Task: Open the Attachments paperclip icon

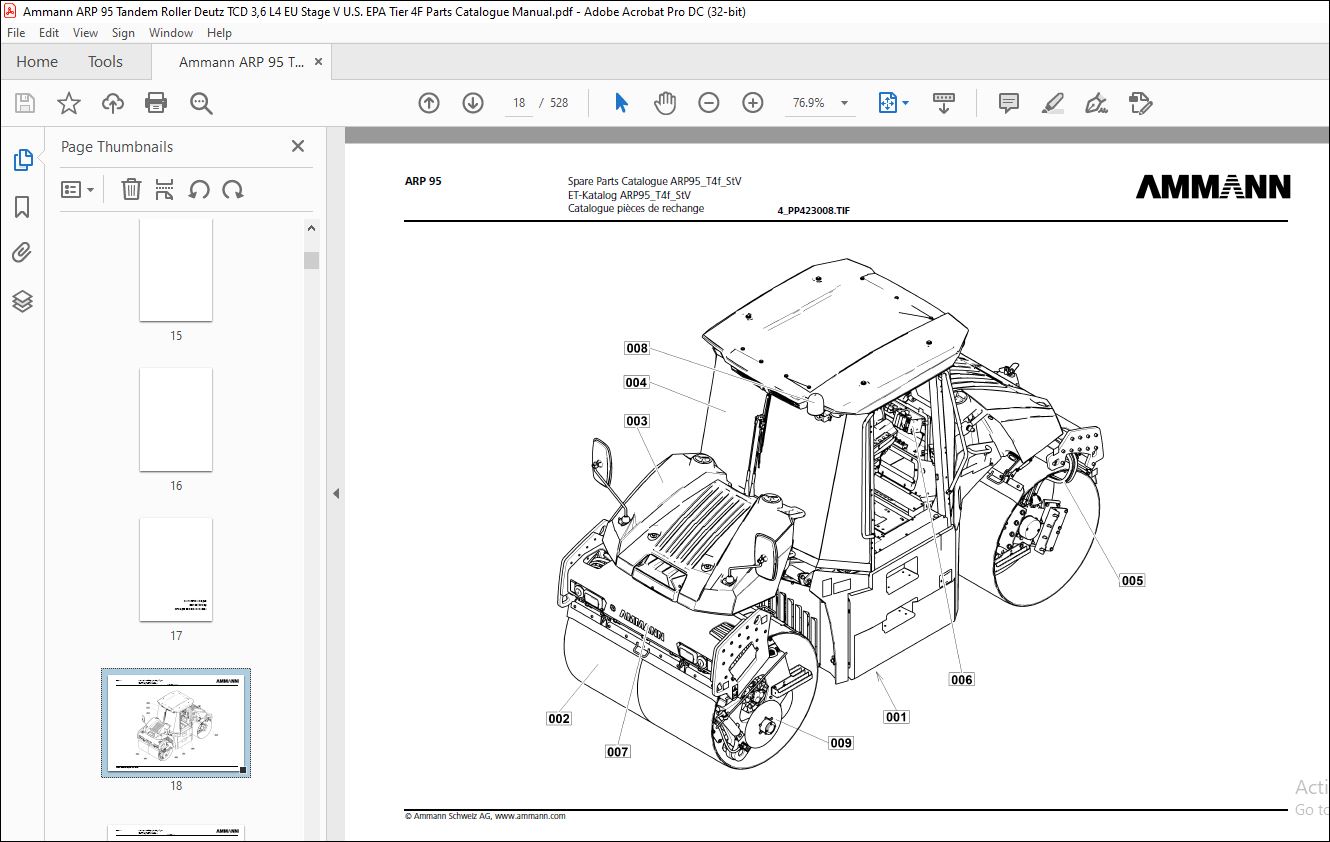Action: [22, 253]
